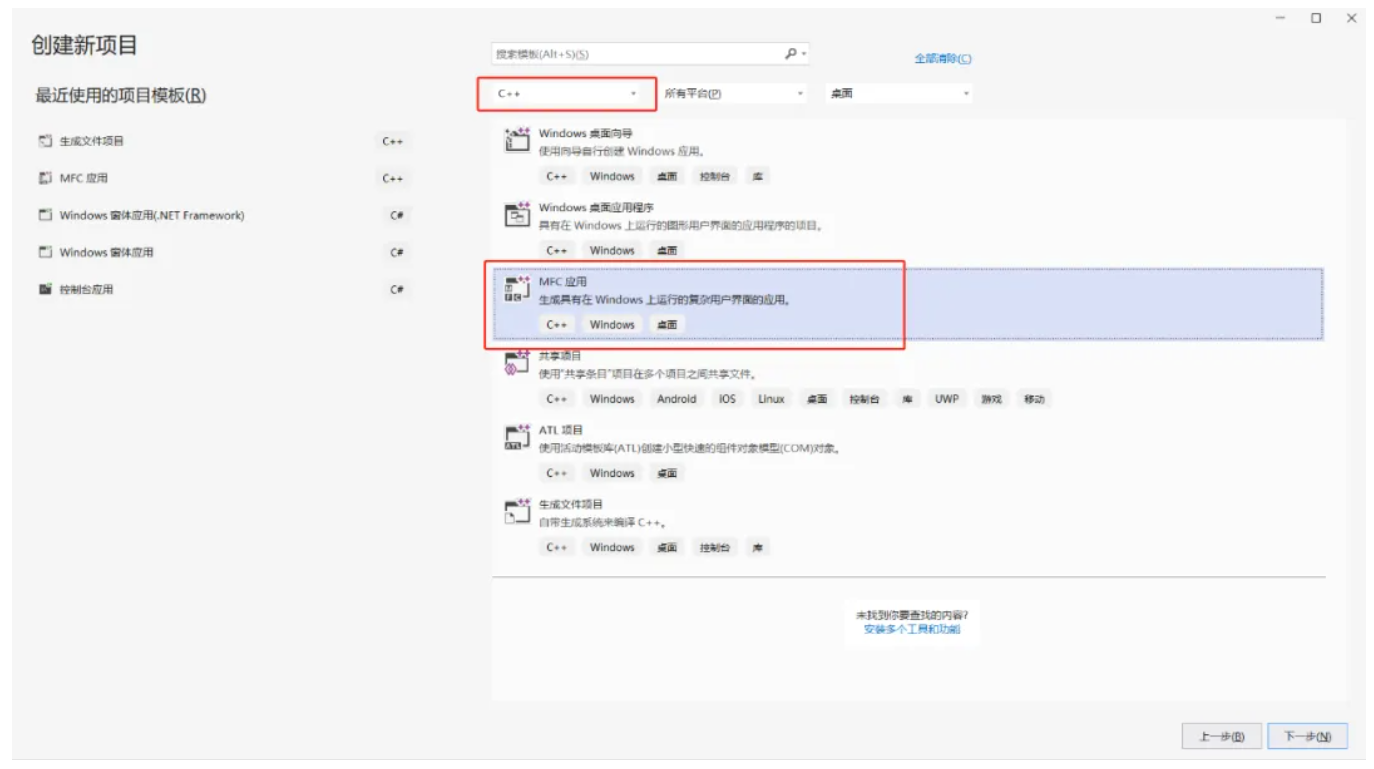Click C# badge beside Windows 窗体应用(.NET Framework)

[x=397, y=216]
